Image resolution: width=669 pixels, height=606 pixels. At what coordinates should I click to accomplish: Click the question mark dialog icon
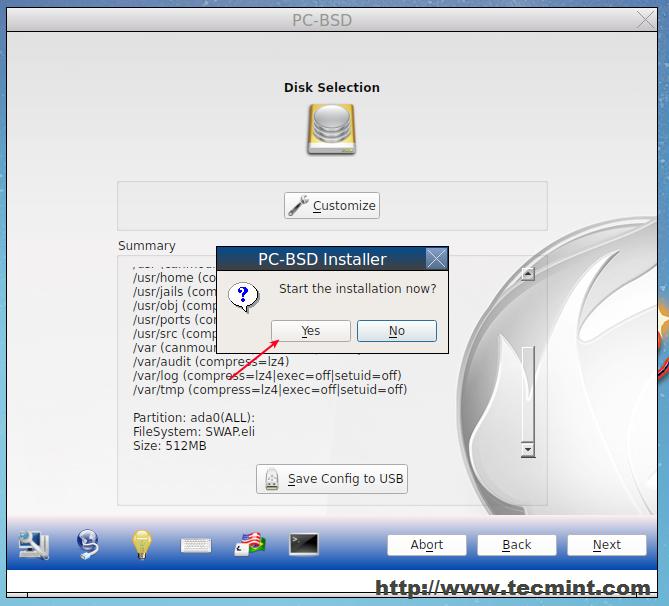243,297
